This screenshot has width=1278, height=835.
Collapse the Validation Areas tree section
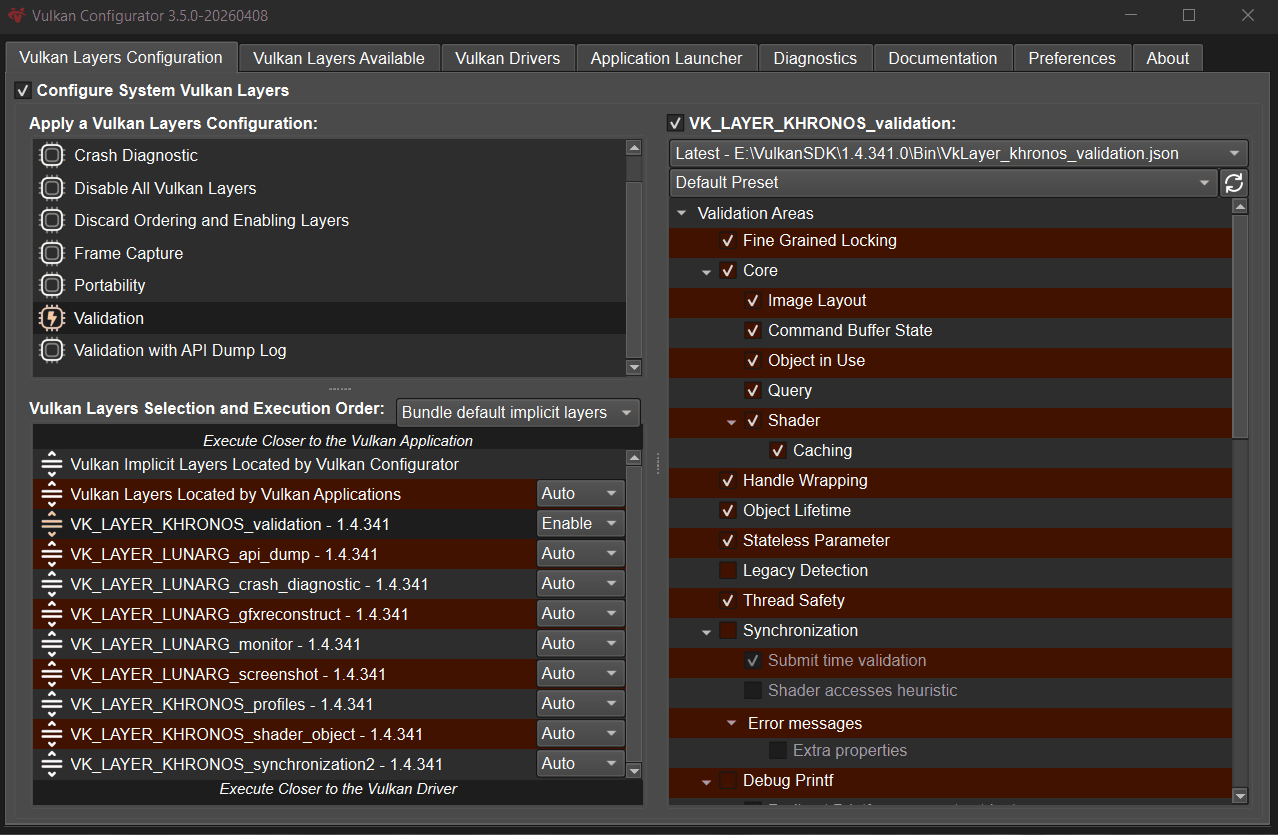click(x=682, y=213)
